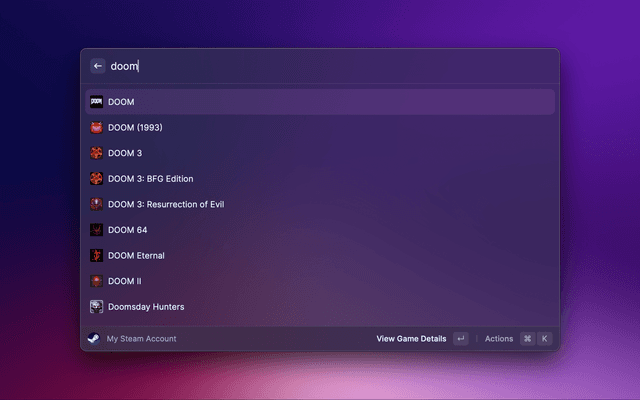The width and height of the screenshot is (640, 400).
Task: Click the Doomsday Hunters game icon
Action: [x=96, y=307]
